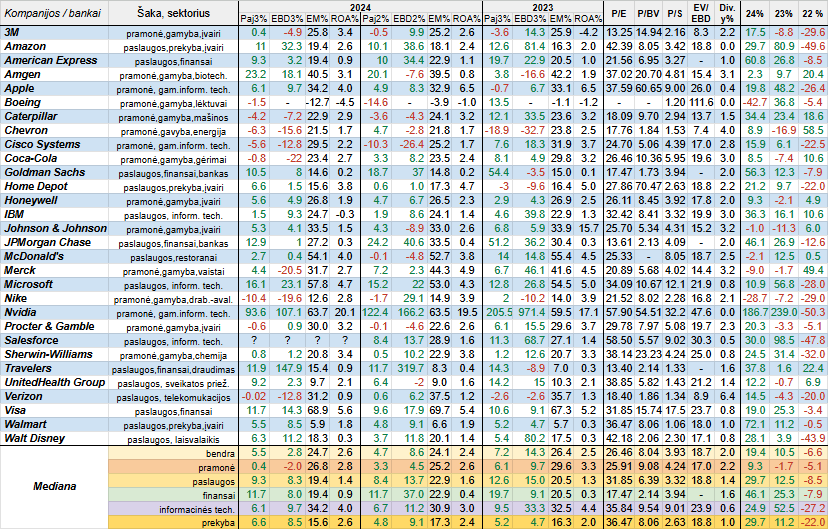Select the P/BV column header
Screen dimensions: 828x529
[648, 13]
